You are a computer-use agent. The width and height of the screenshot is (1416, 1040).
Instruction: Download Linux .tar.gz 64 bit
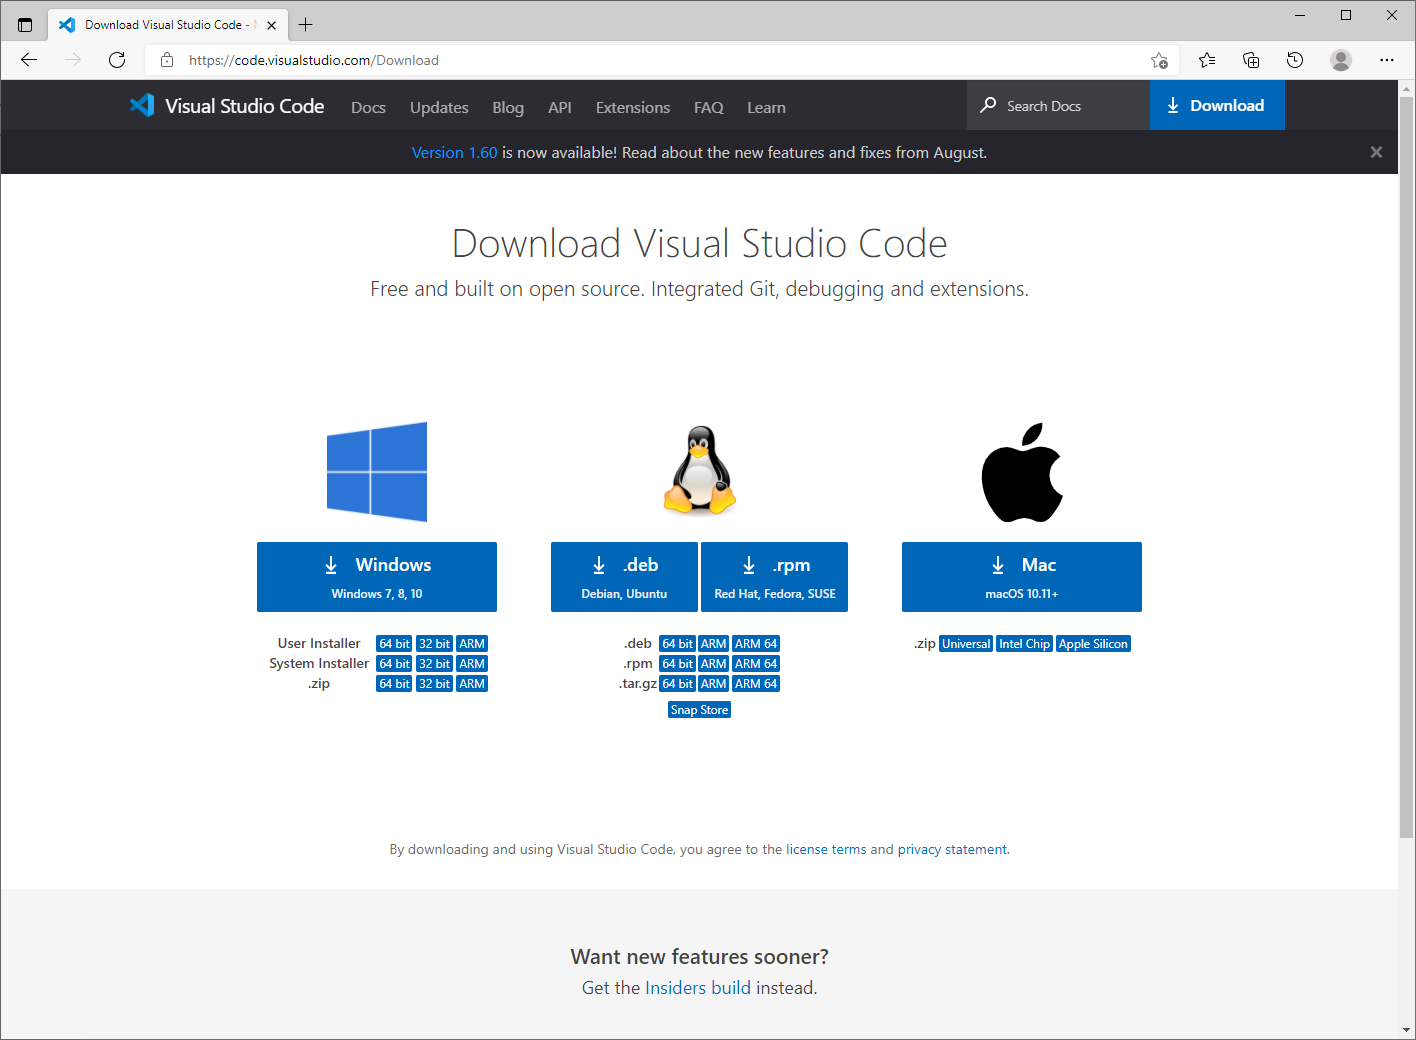(677, 684)
